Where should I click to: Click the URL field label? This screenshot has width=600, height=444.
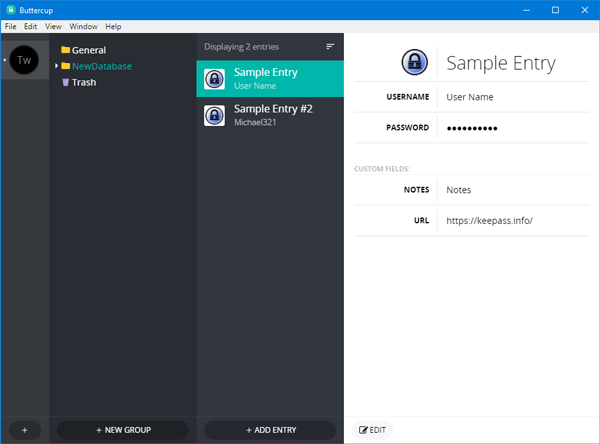[x=421, y=220]
